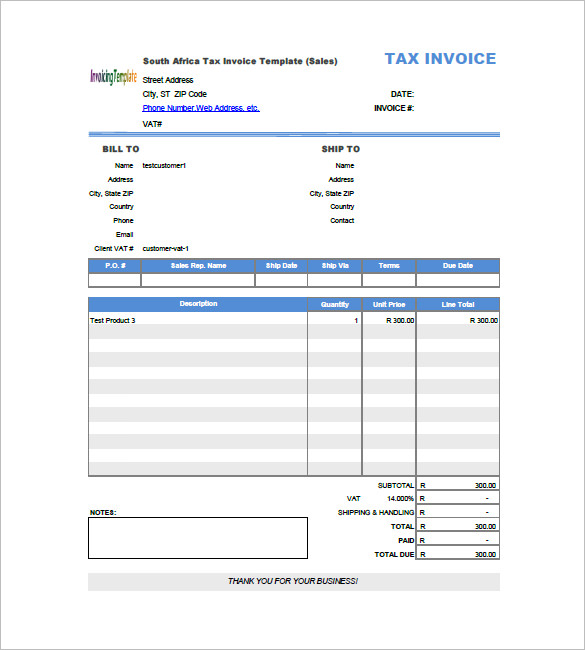Click the testcustomer1 name value

164,165
